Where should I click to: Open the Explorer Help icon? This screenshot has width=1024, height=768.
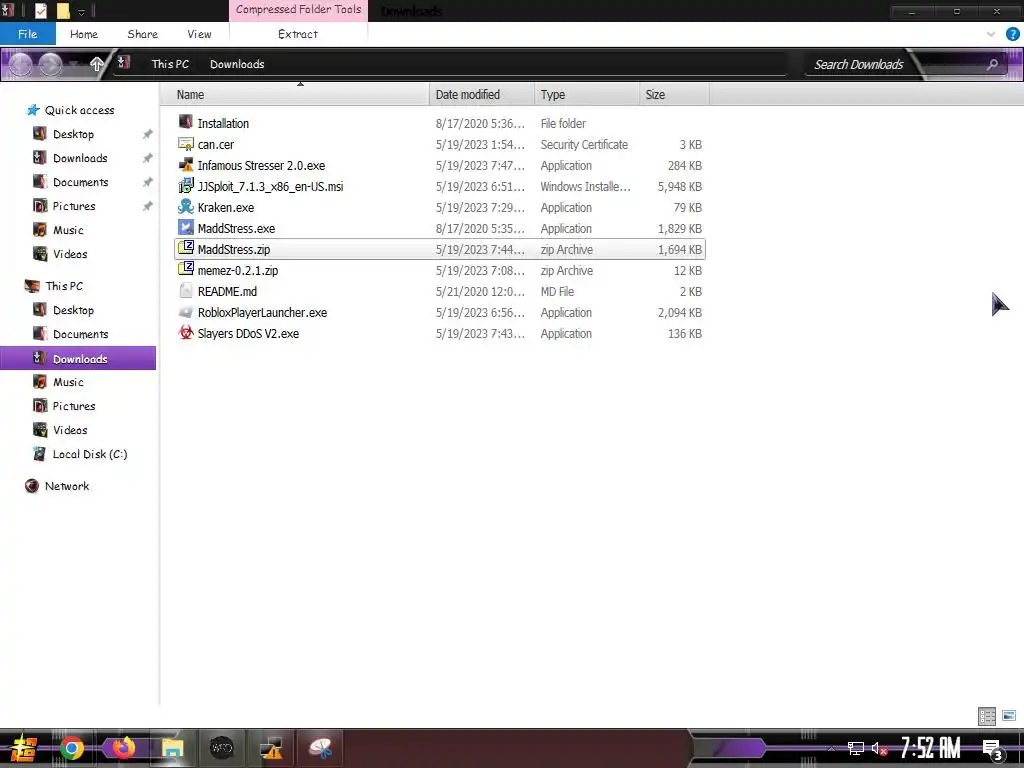(x=1012, y=34)
